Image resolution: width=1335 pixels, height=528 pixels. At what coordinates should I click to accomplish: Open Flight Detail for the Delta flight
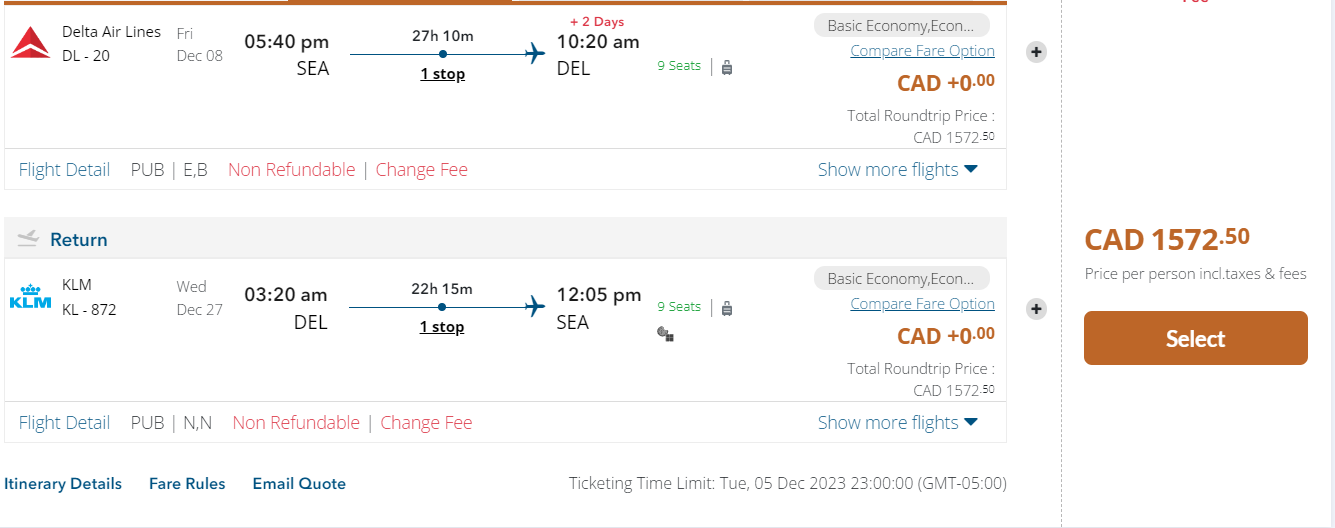[64, 170]
